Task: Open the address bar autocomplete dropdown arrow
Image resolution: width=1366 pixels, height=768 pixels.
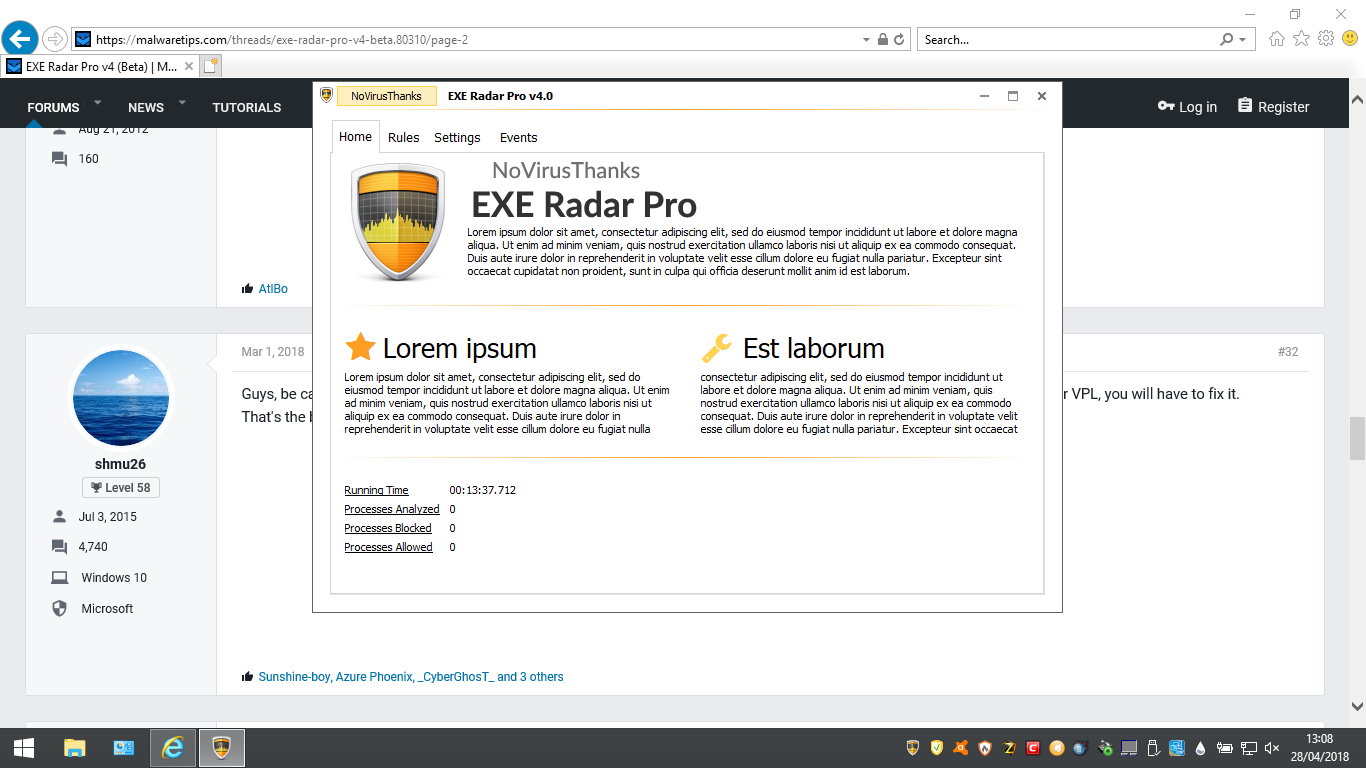Action: click(x=866, y=40)
